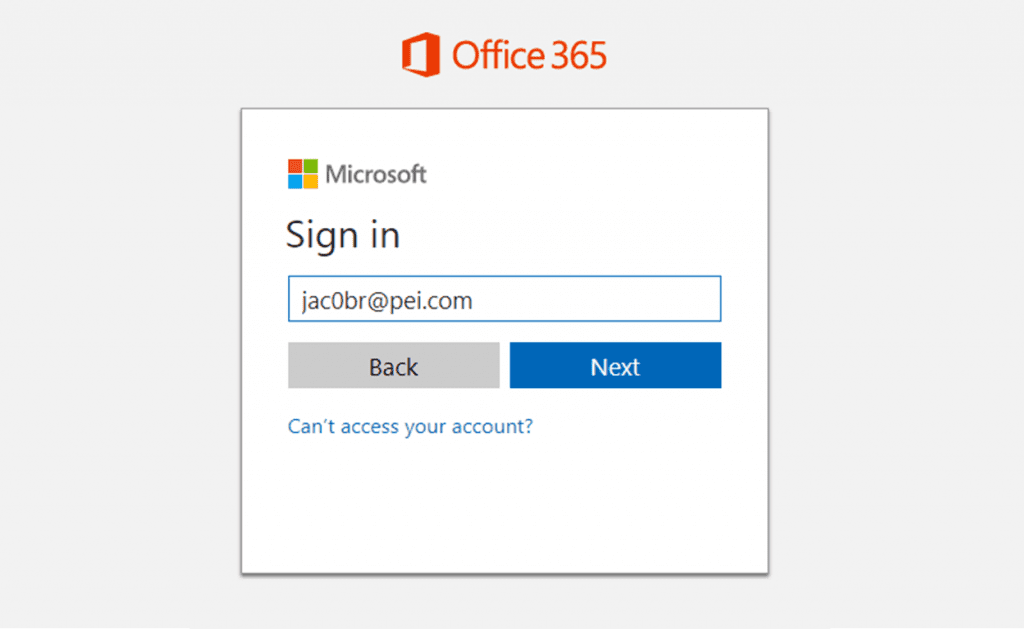Click the orange Office 365 book icon
This screenshot has width=1024, height=629.
[422, 55]
